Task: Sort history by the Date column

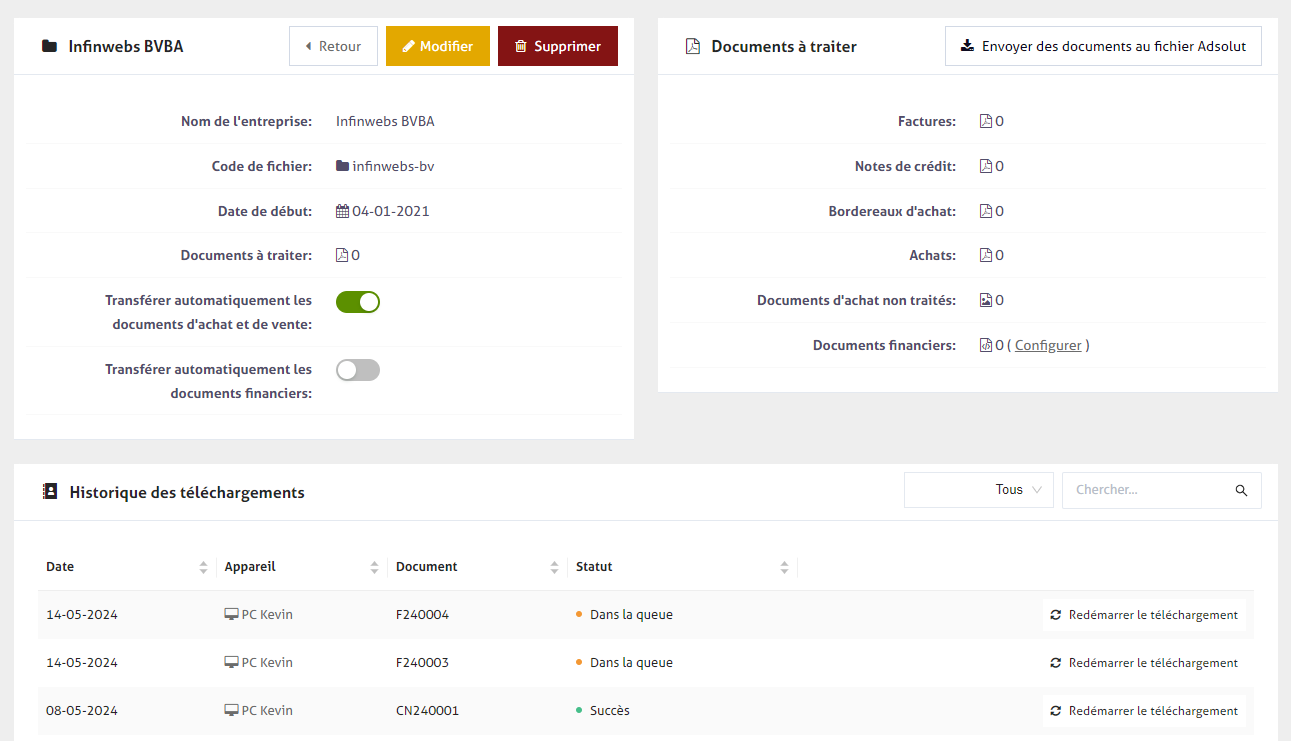Action: point(60,567)
